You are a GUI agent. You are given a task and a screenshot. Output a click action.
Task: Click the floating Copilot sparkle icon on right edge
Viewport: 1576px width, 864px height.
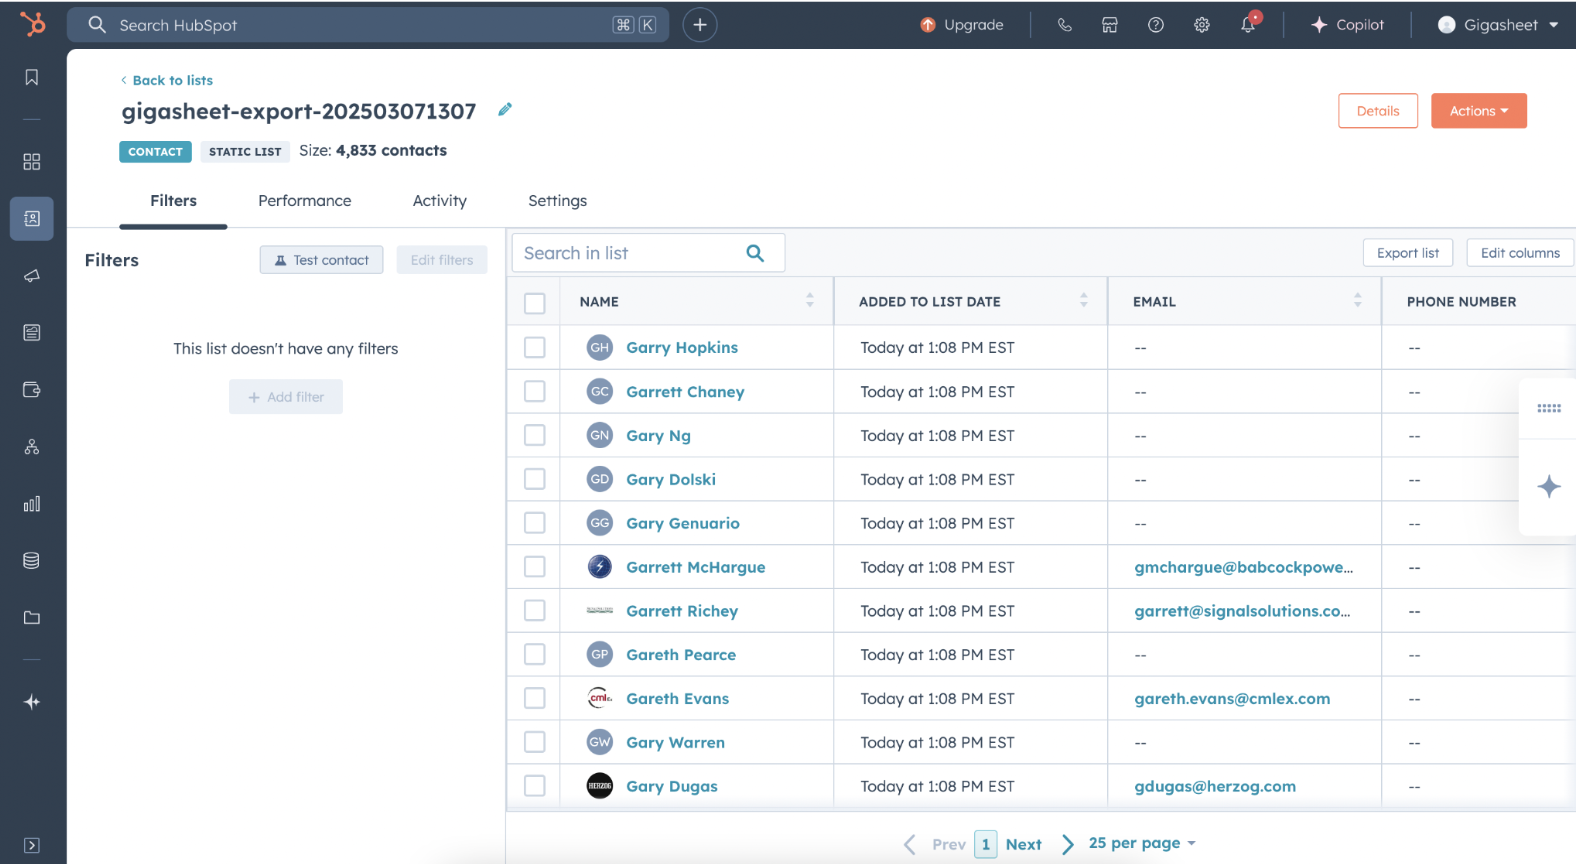pyautogui.click(x=1549, y=487)
